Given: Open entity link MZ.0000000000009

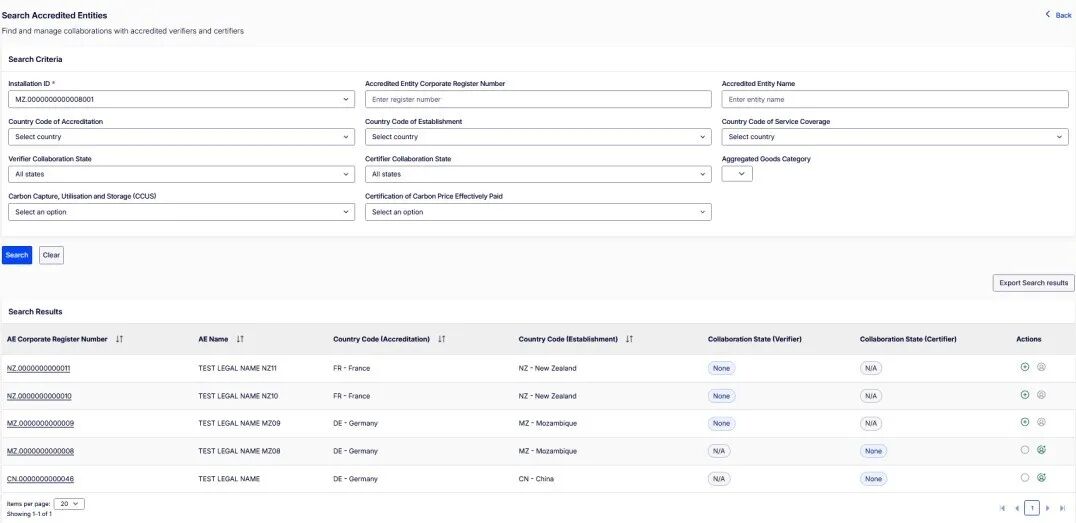Looking at the screenshot, I should [40, 423].
